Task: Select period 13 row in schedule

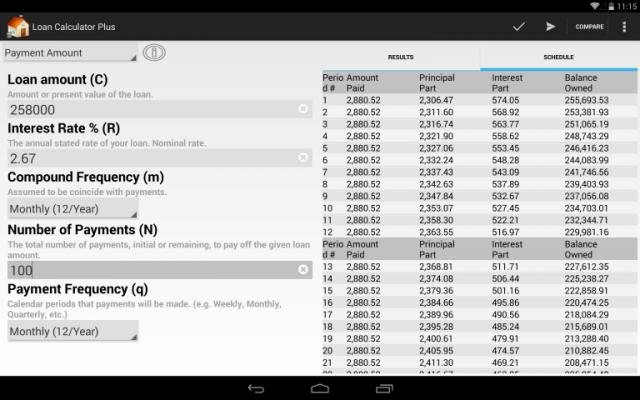Action: click(480, 267)
